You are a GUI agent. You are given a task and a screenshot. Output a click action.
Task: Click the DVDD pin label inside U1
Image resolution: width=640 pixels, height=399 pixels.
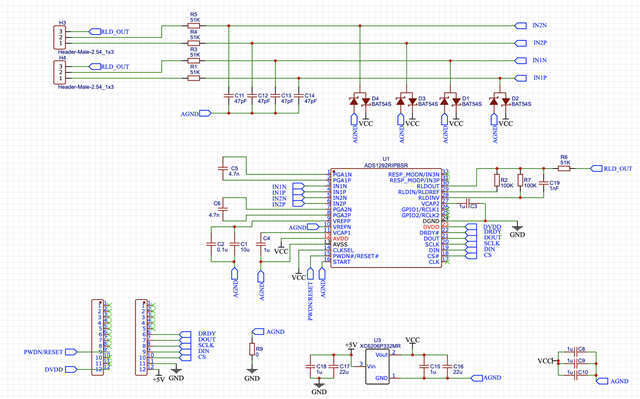point(431,227)
